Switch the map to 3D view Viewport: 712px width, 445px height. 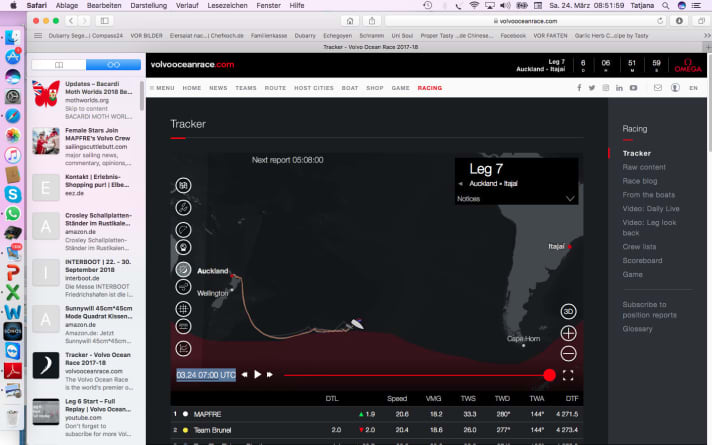tap(568, 312)
